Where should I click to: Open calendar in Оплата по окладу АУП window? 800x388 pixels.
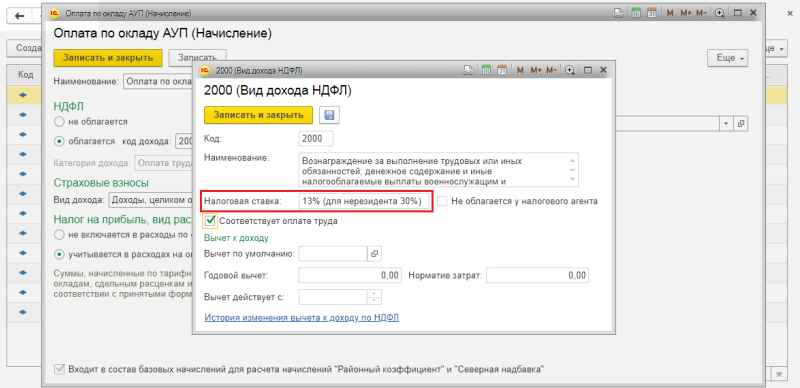(651, 14)
